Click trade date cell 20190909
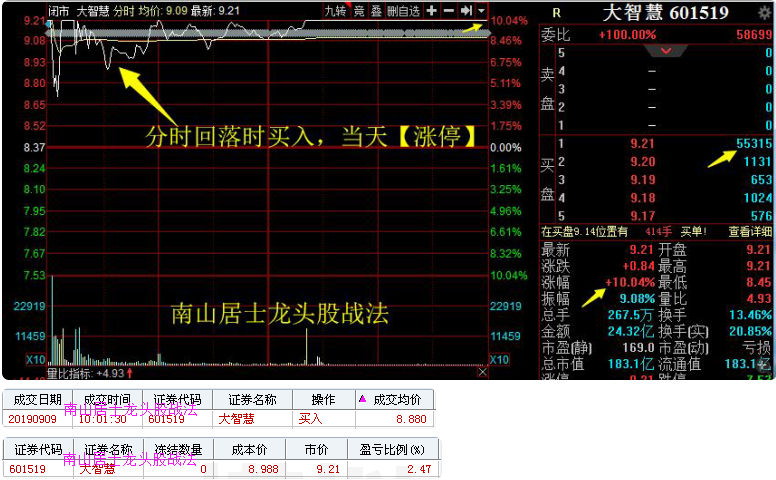The width and height of the screenshot is (776, 480). [x=32, y=419]
